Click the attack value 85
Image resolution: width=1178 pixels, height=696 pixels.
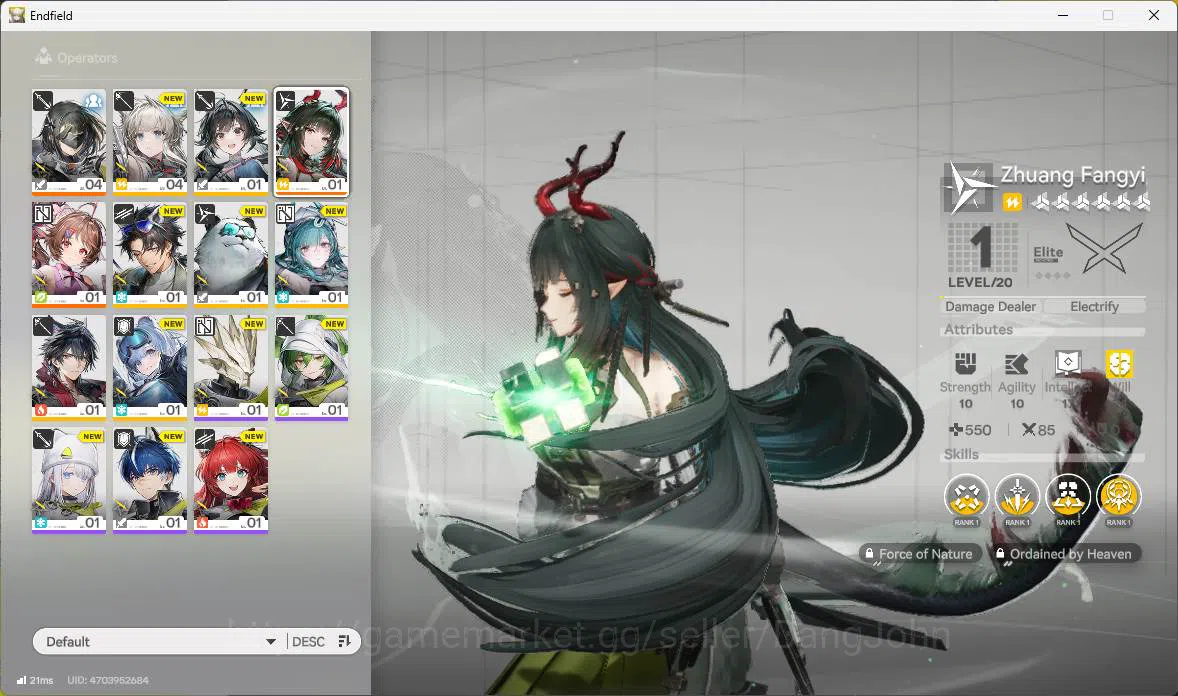point(1038,430)
